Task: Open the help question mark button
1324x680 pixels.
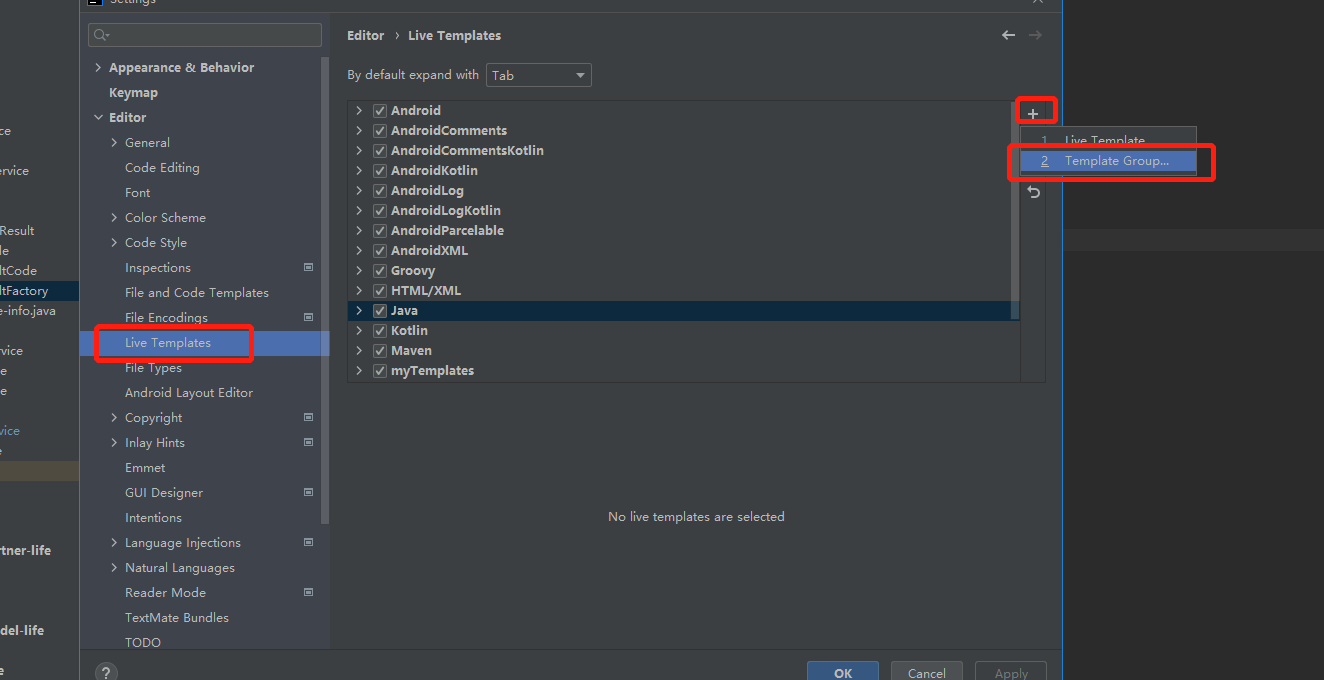Action: 106,672
